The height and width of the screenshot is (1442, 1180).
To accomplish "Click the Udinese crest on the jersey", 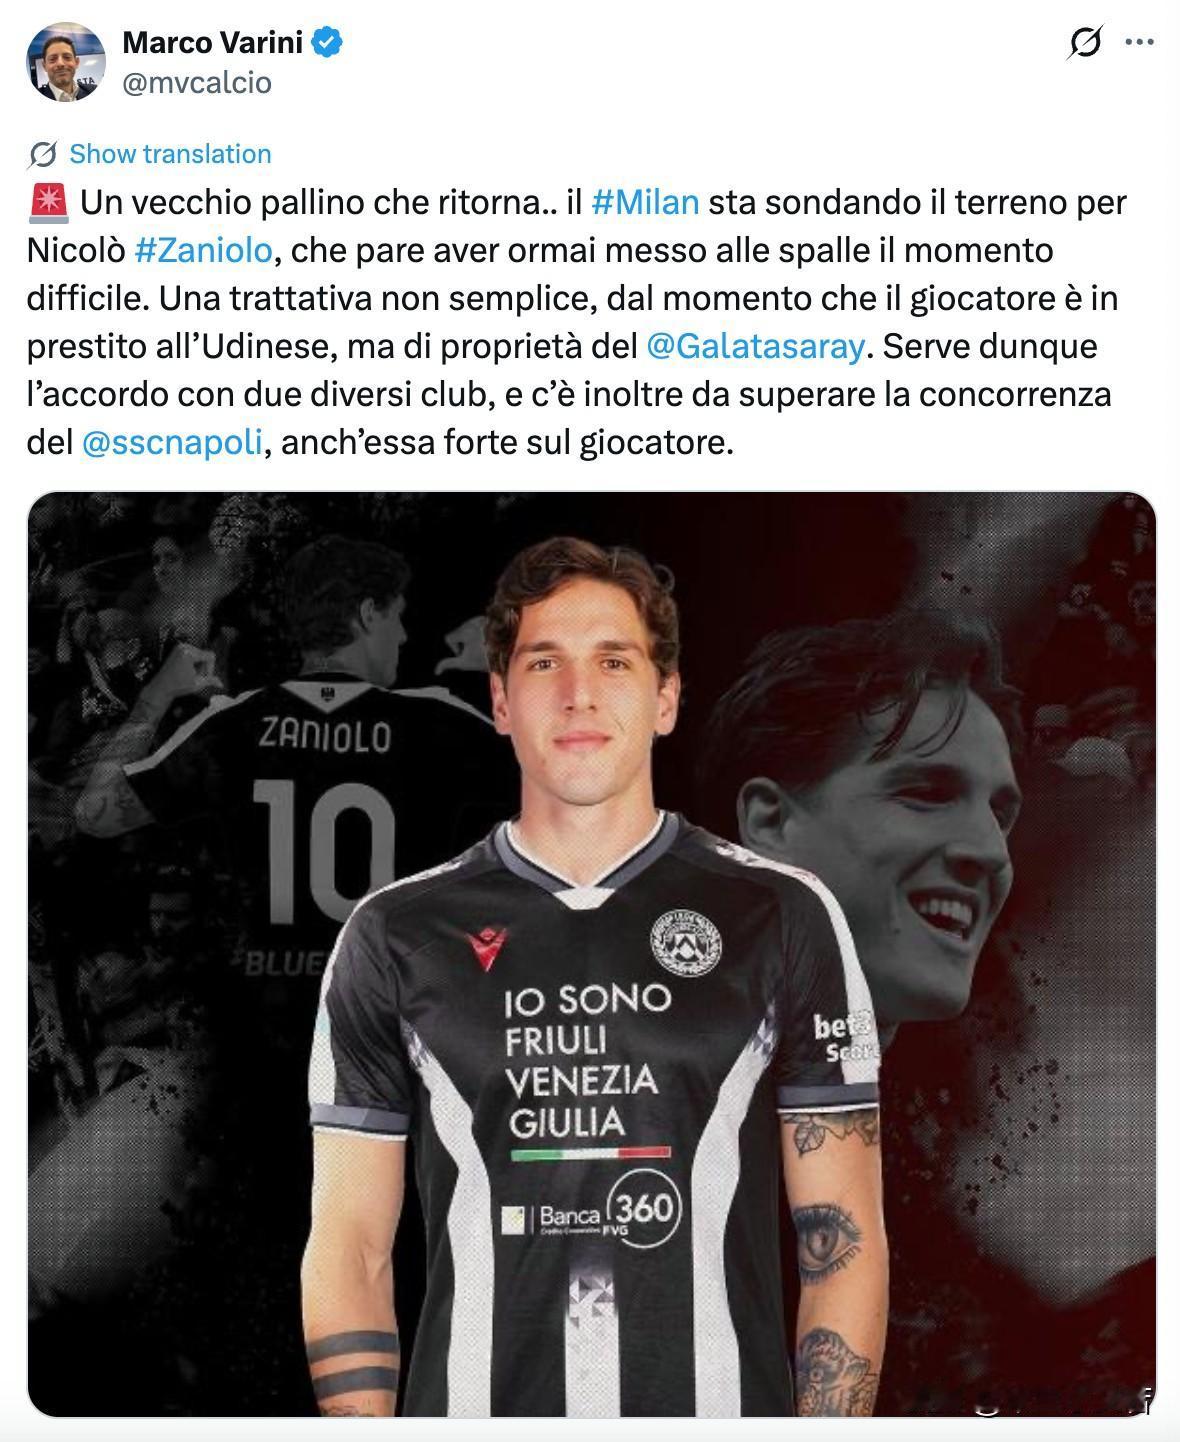I will [687, 941].
